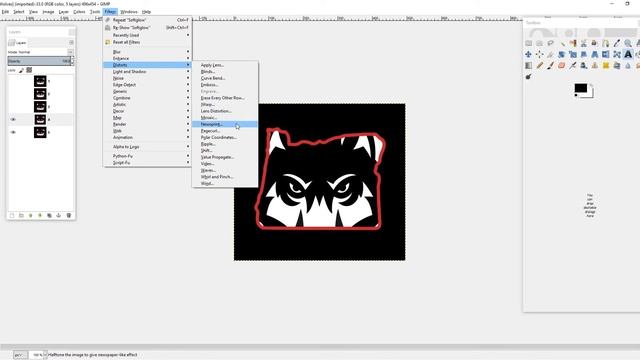Adjust the layer Opacity slider
The image size is (640, 360).
40,61
